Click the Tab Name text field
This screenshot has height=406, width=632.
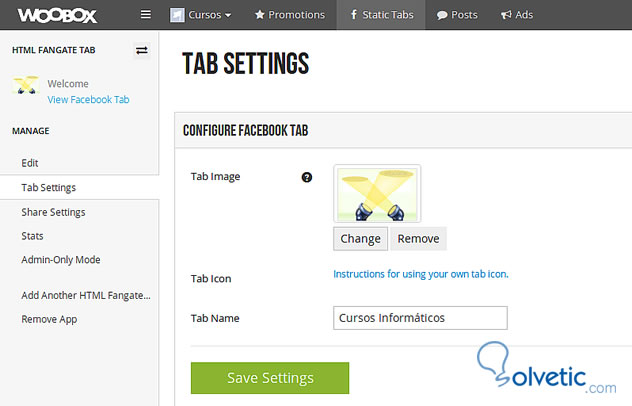coord(420,318)
